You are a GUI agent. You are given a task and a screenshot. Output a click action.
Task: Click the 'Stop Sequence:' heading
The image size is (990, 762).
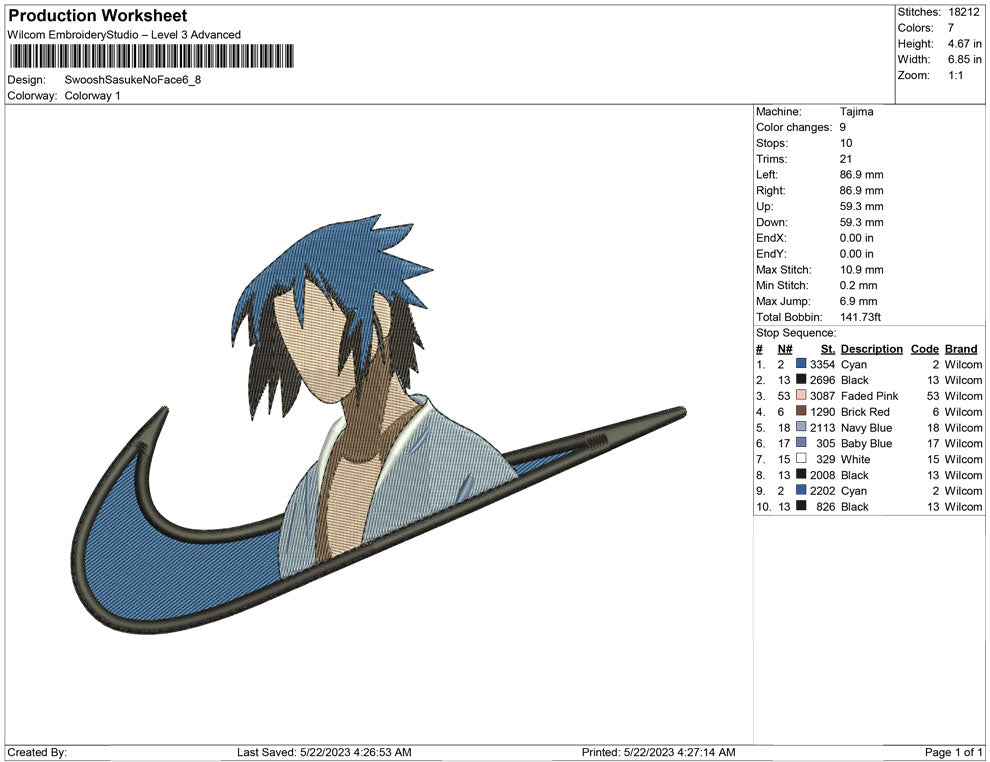coord(796,333)
